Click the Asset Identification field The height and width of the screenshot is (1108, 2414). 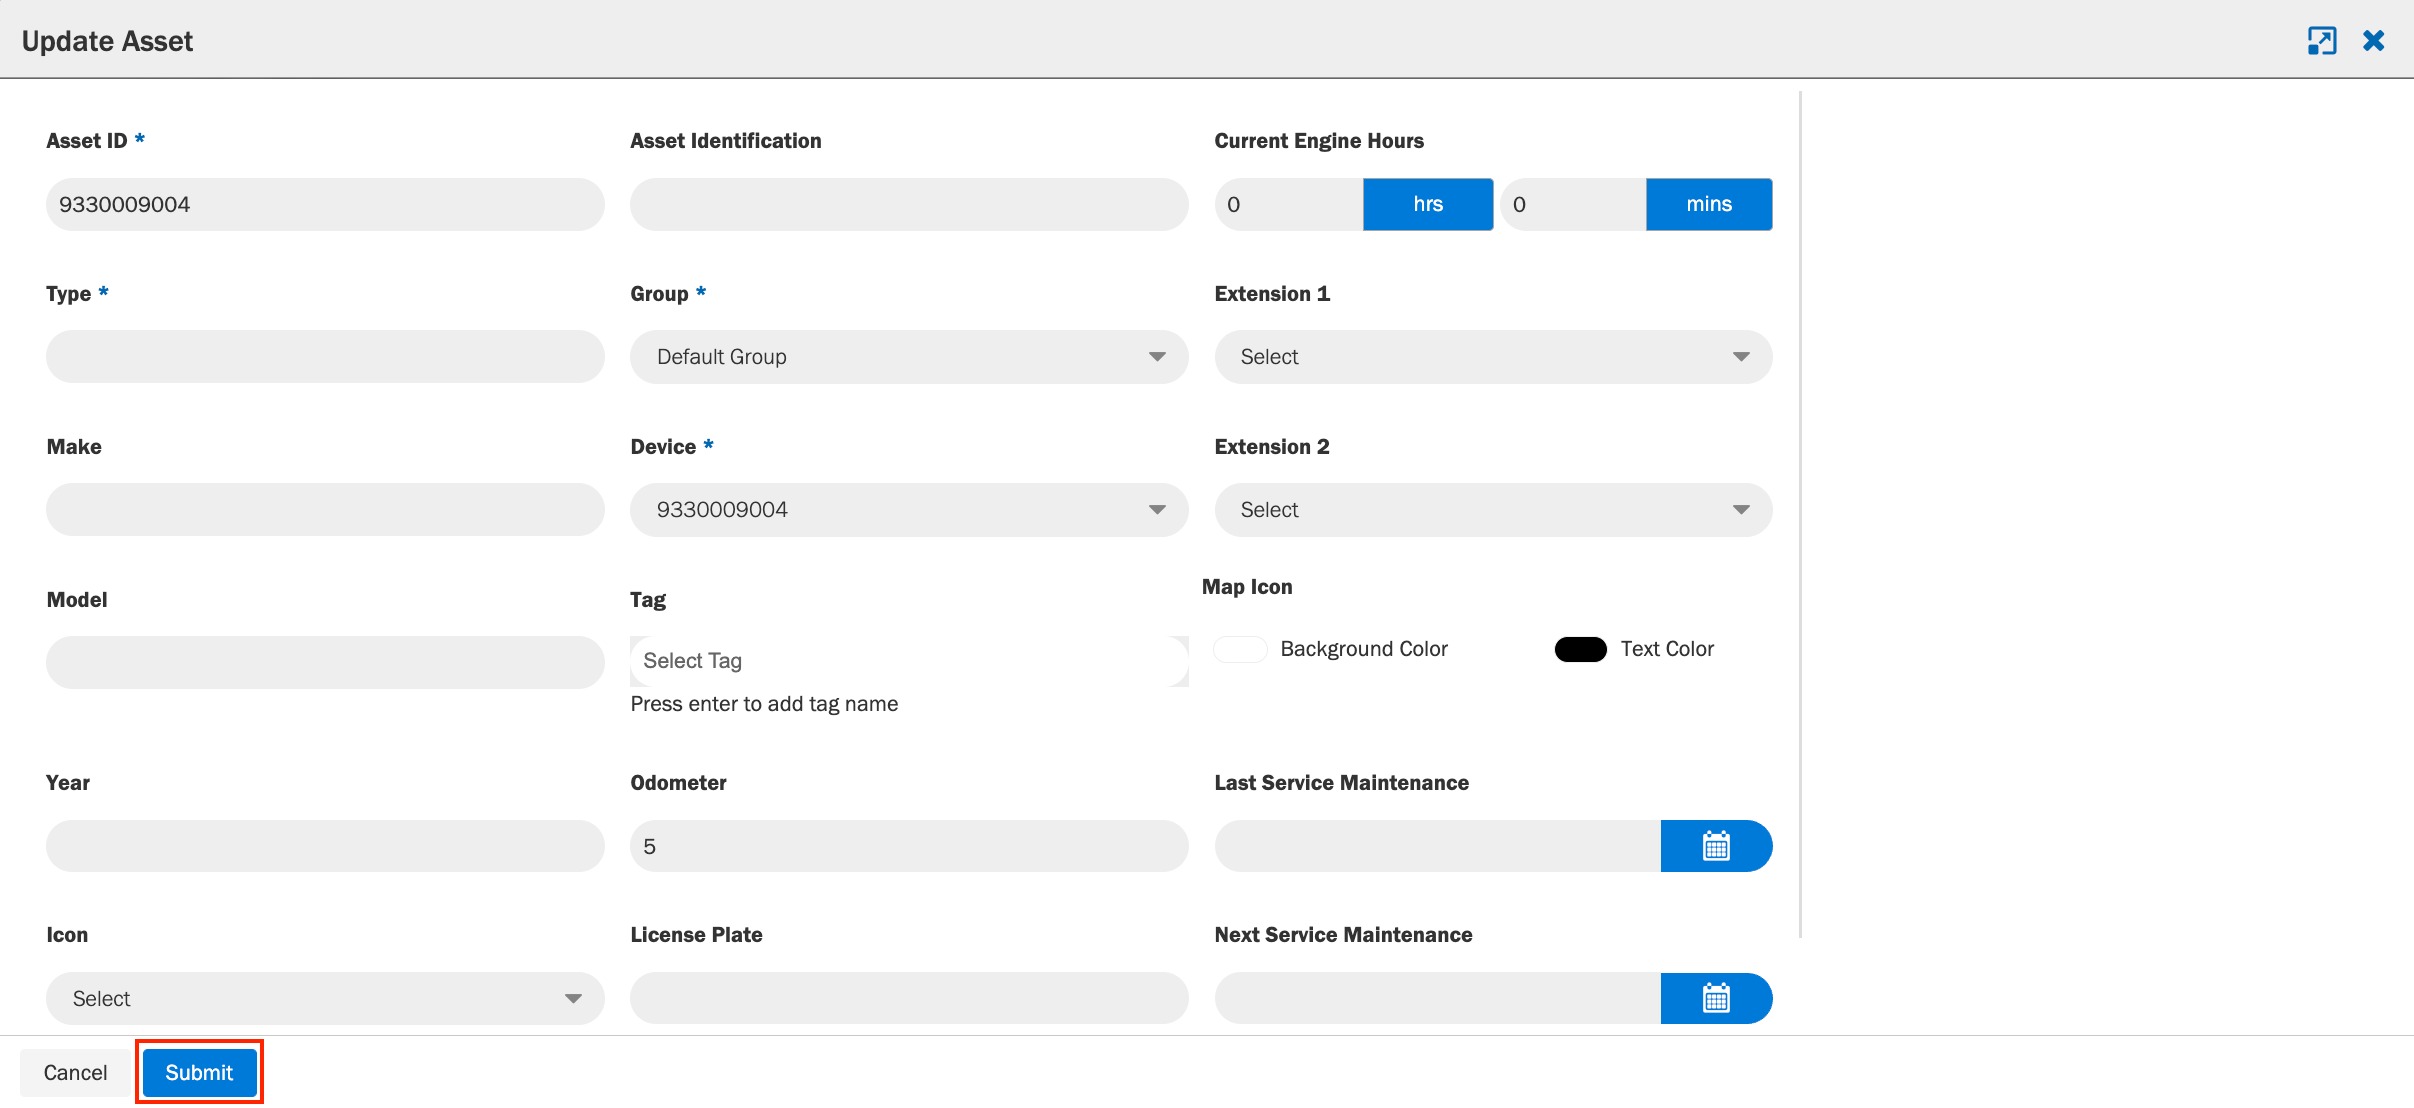point(909,204)
